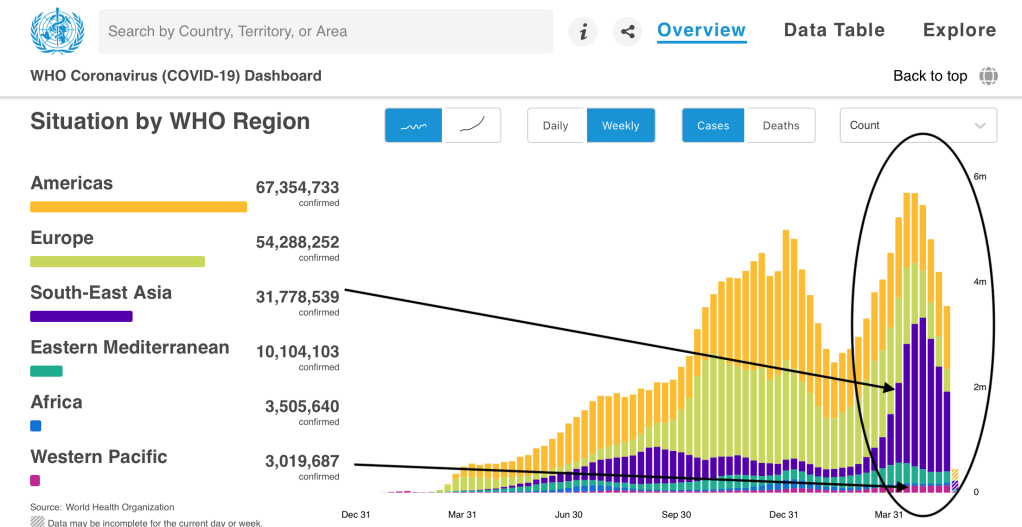
Task: Toggle the chart to show Cases
Action: click(713, 126)
